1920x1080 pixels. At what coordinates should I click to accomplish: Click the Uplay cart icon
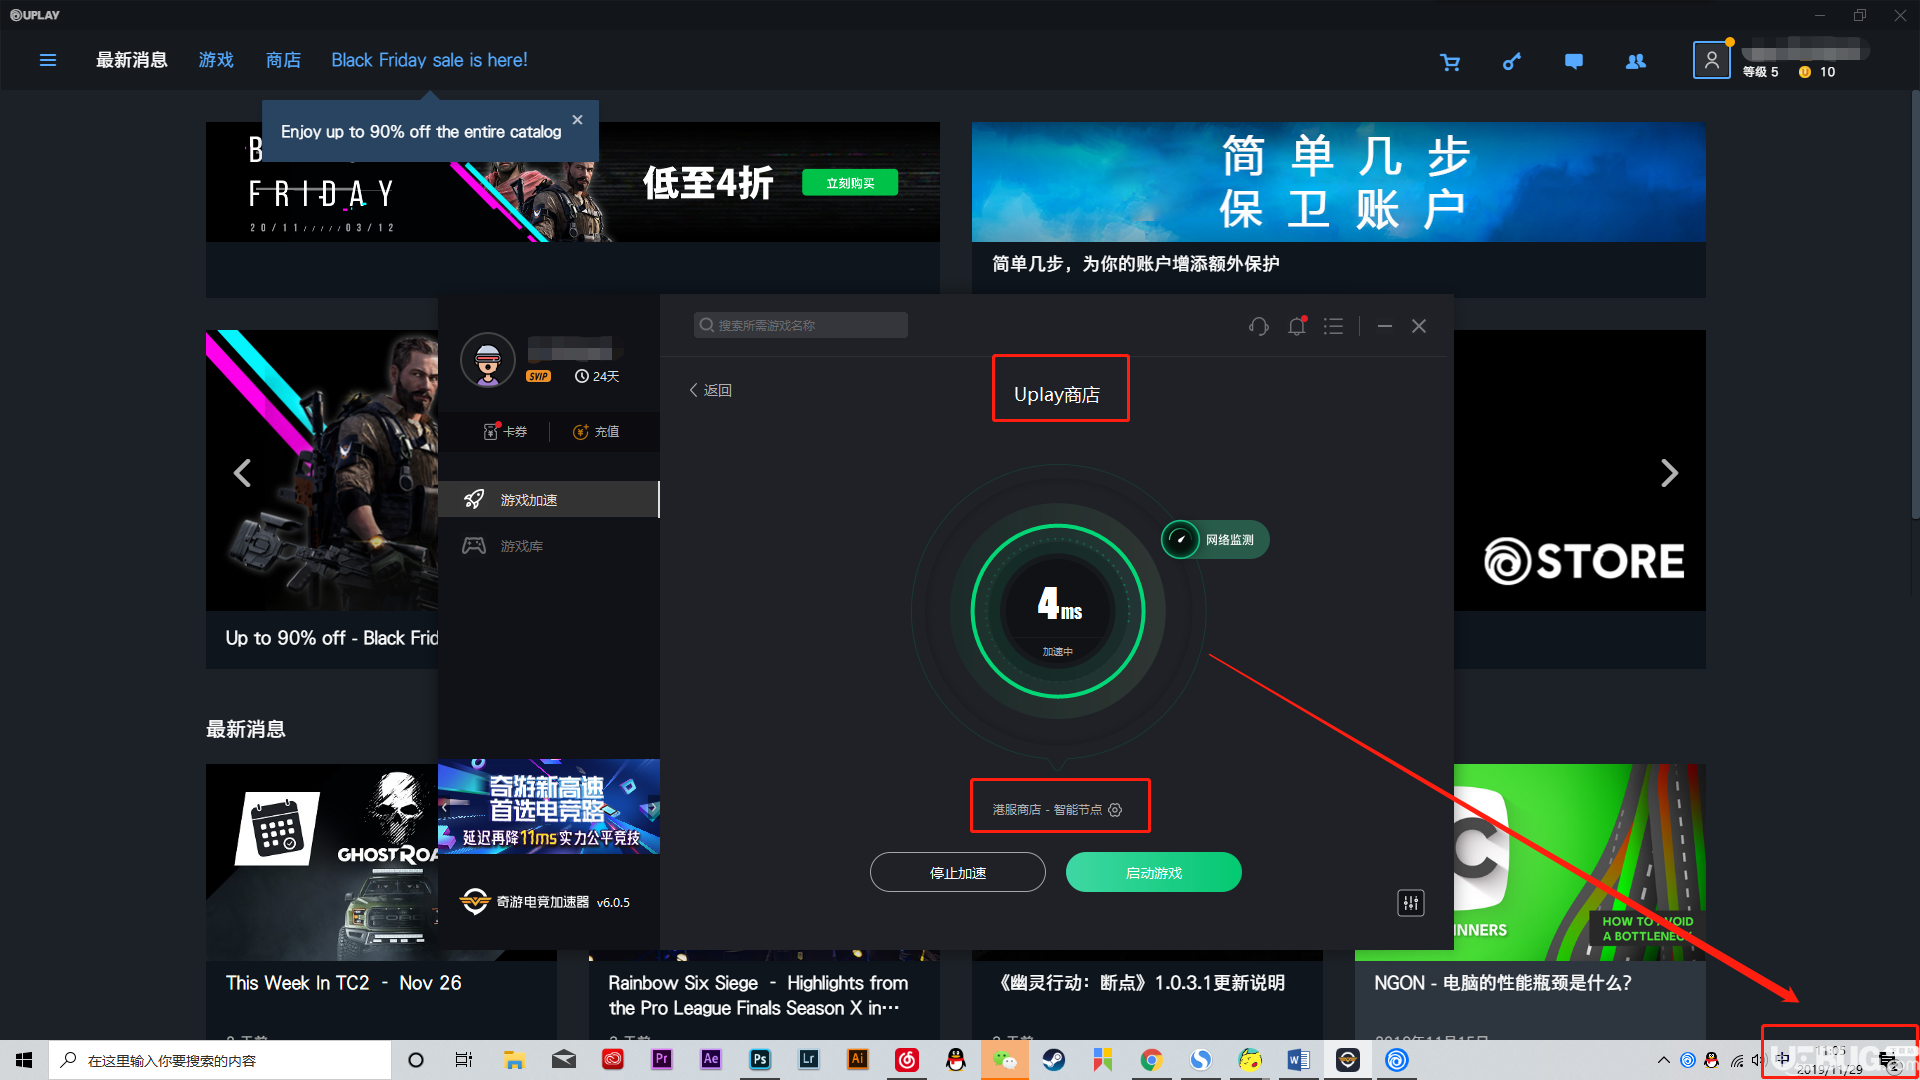click(x=1451, y=61)
